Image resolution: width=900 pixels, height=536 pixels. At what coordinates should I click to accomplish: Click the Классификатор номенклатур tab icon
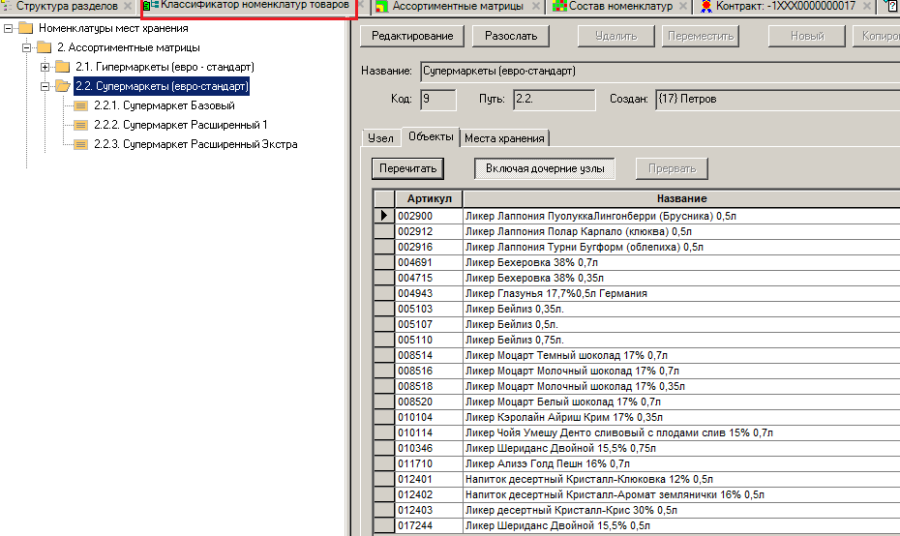pyautogui.click(x=151, y=5)
